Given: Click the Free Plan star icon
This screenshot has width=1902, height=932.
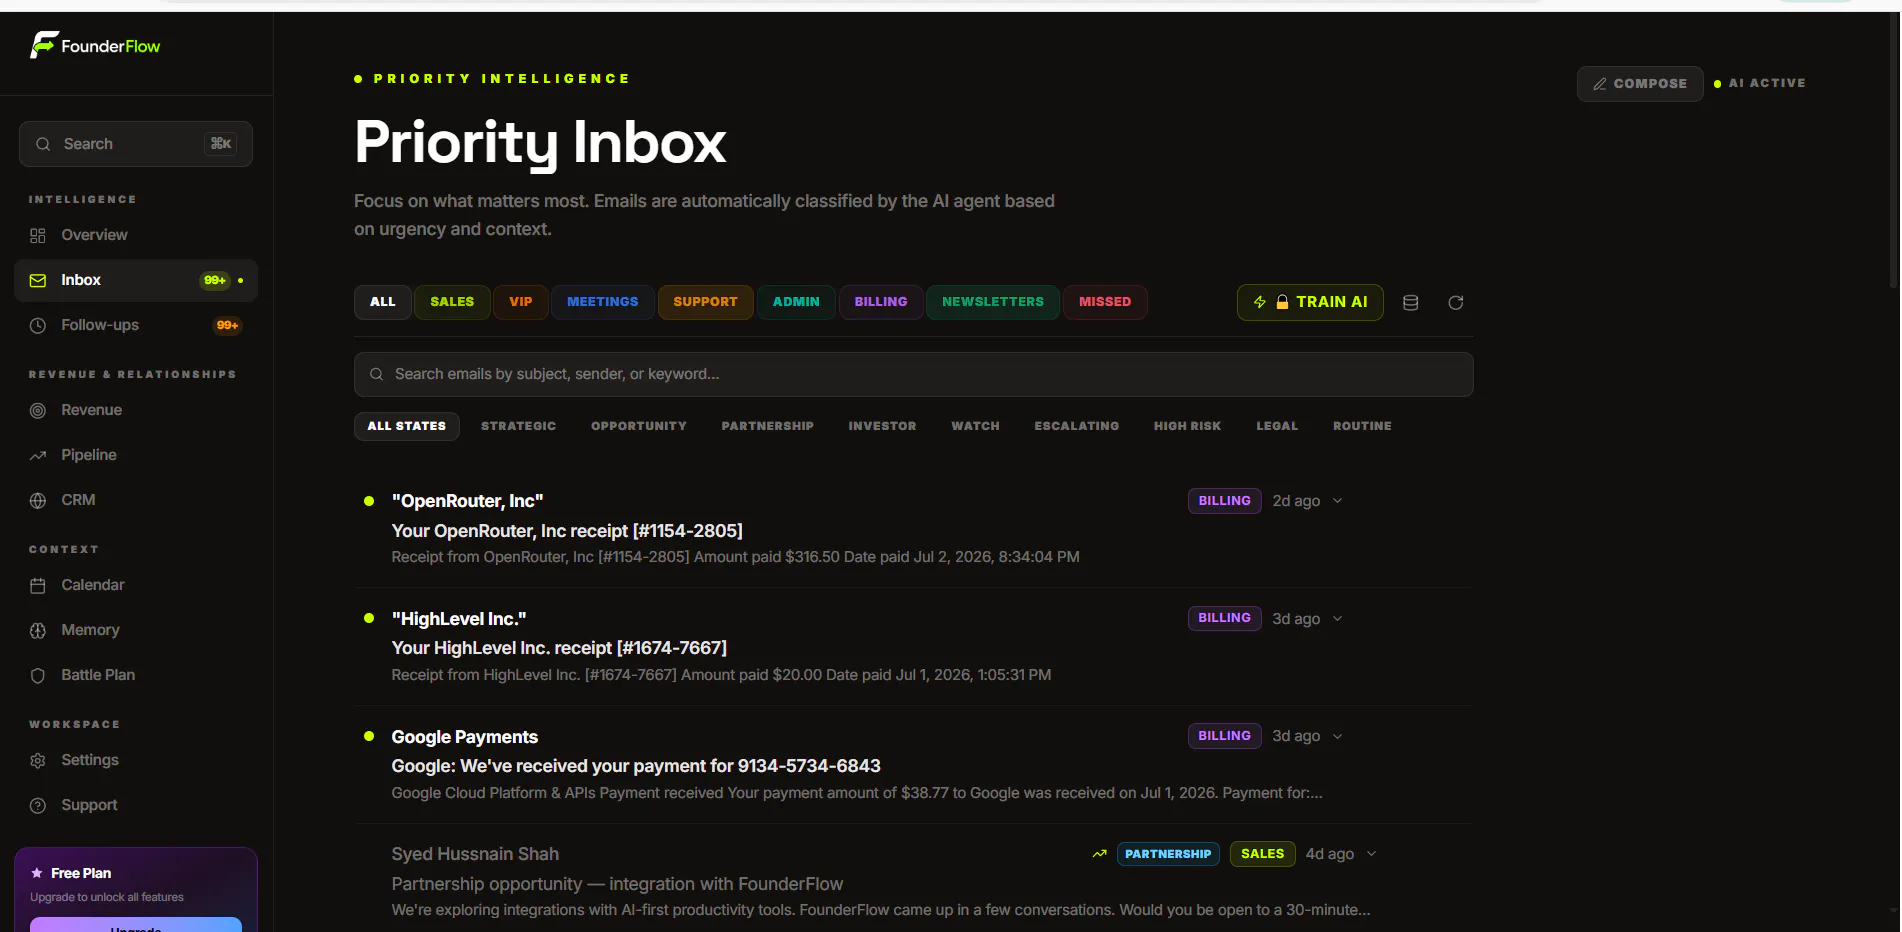Looking at the screenshot, I should [37, 873].
